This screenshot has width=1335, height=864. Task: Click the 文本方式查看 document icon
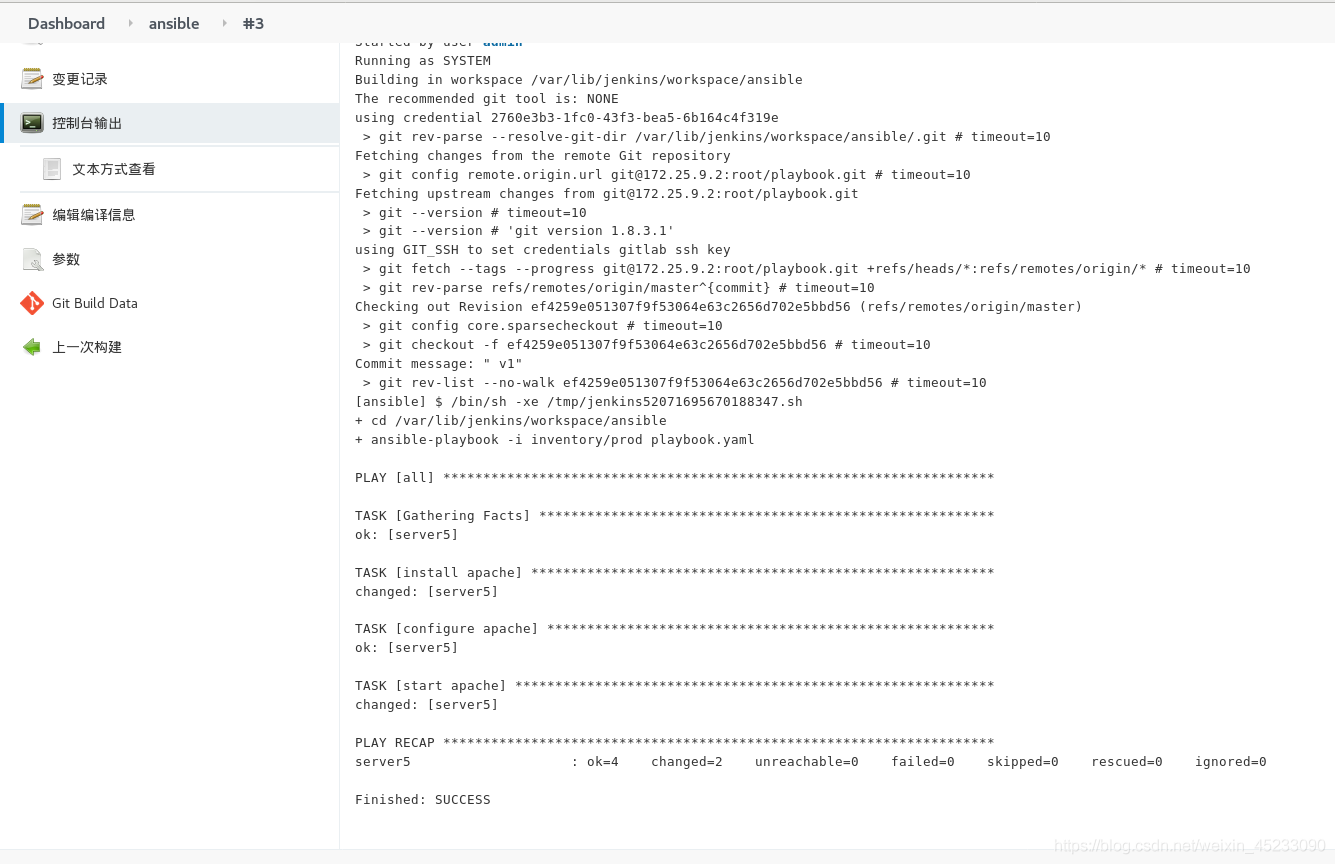(52, 169)
